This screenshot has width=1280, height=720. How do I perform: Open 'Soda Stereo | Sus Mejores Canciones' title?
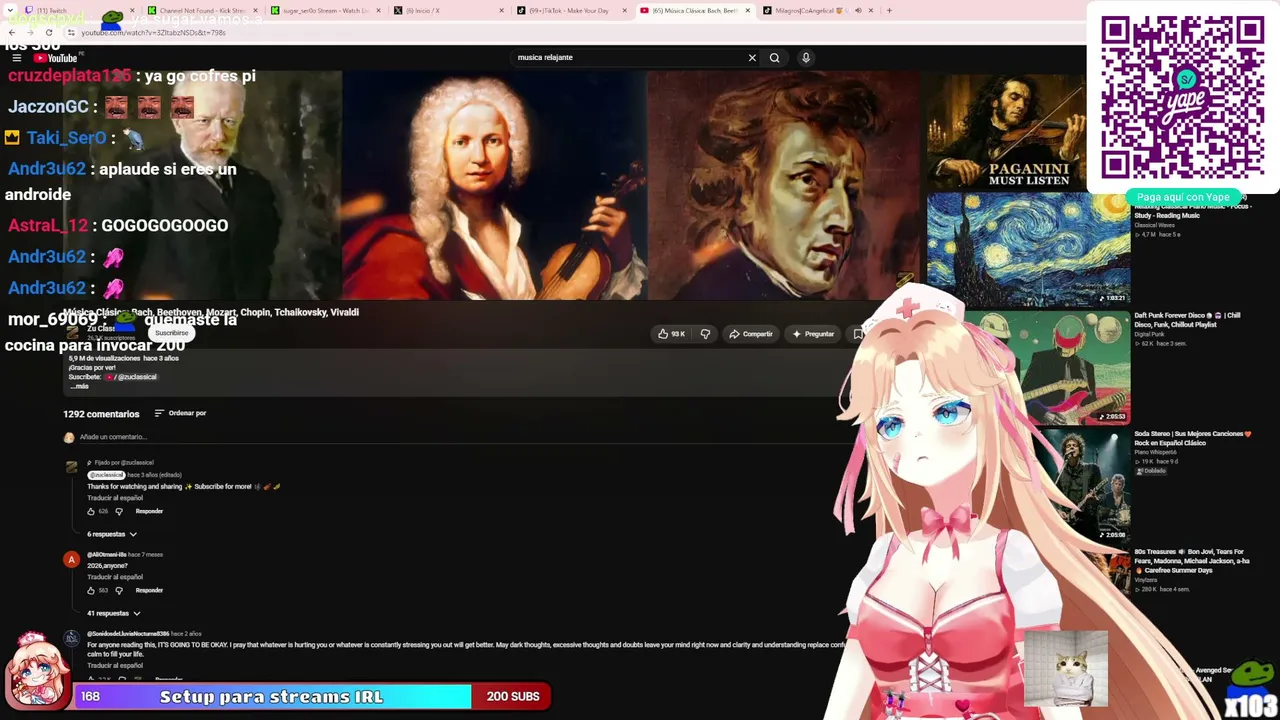(x=1193, y=438)
